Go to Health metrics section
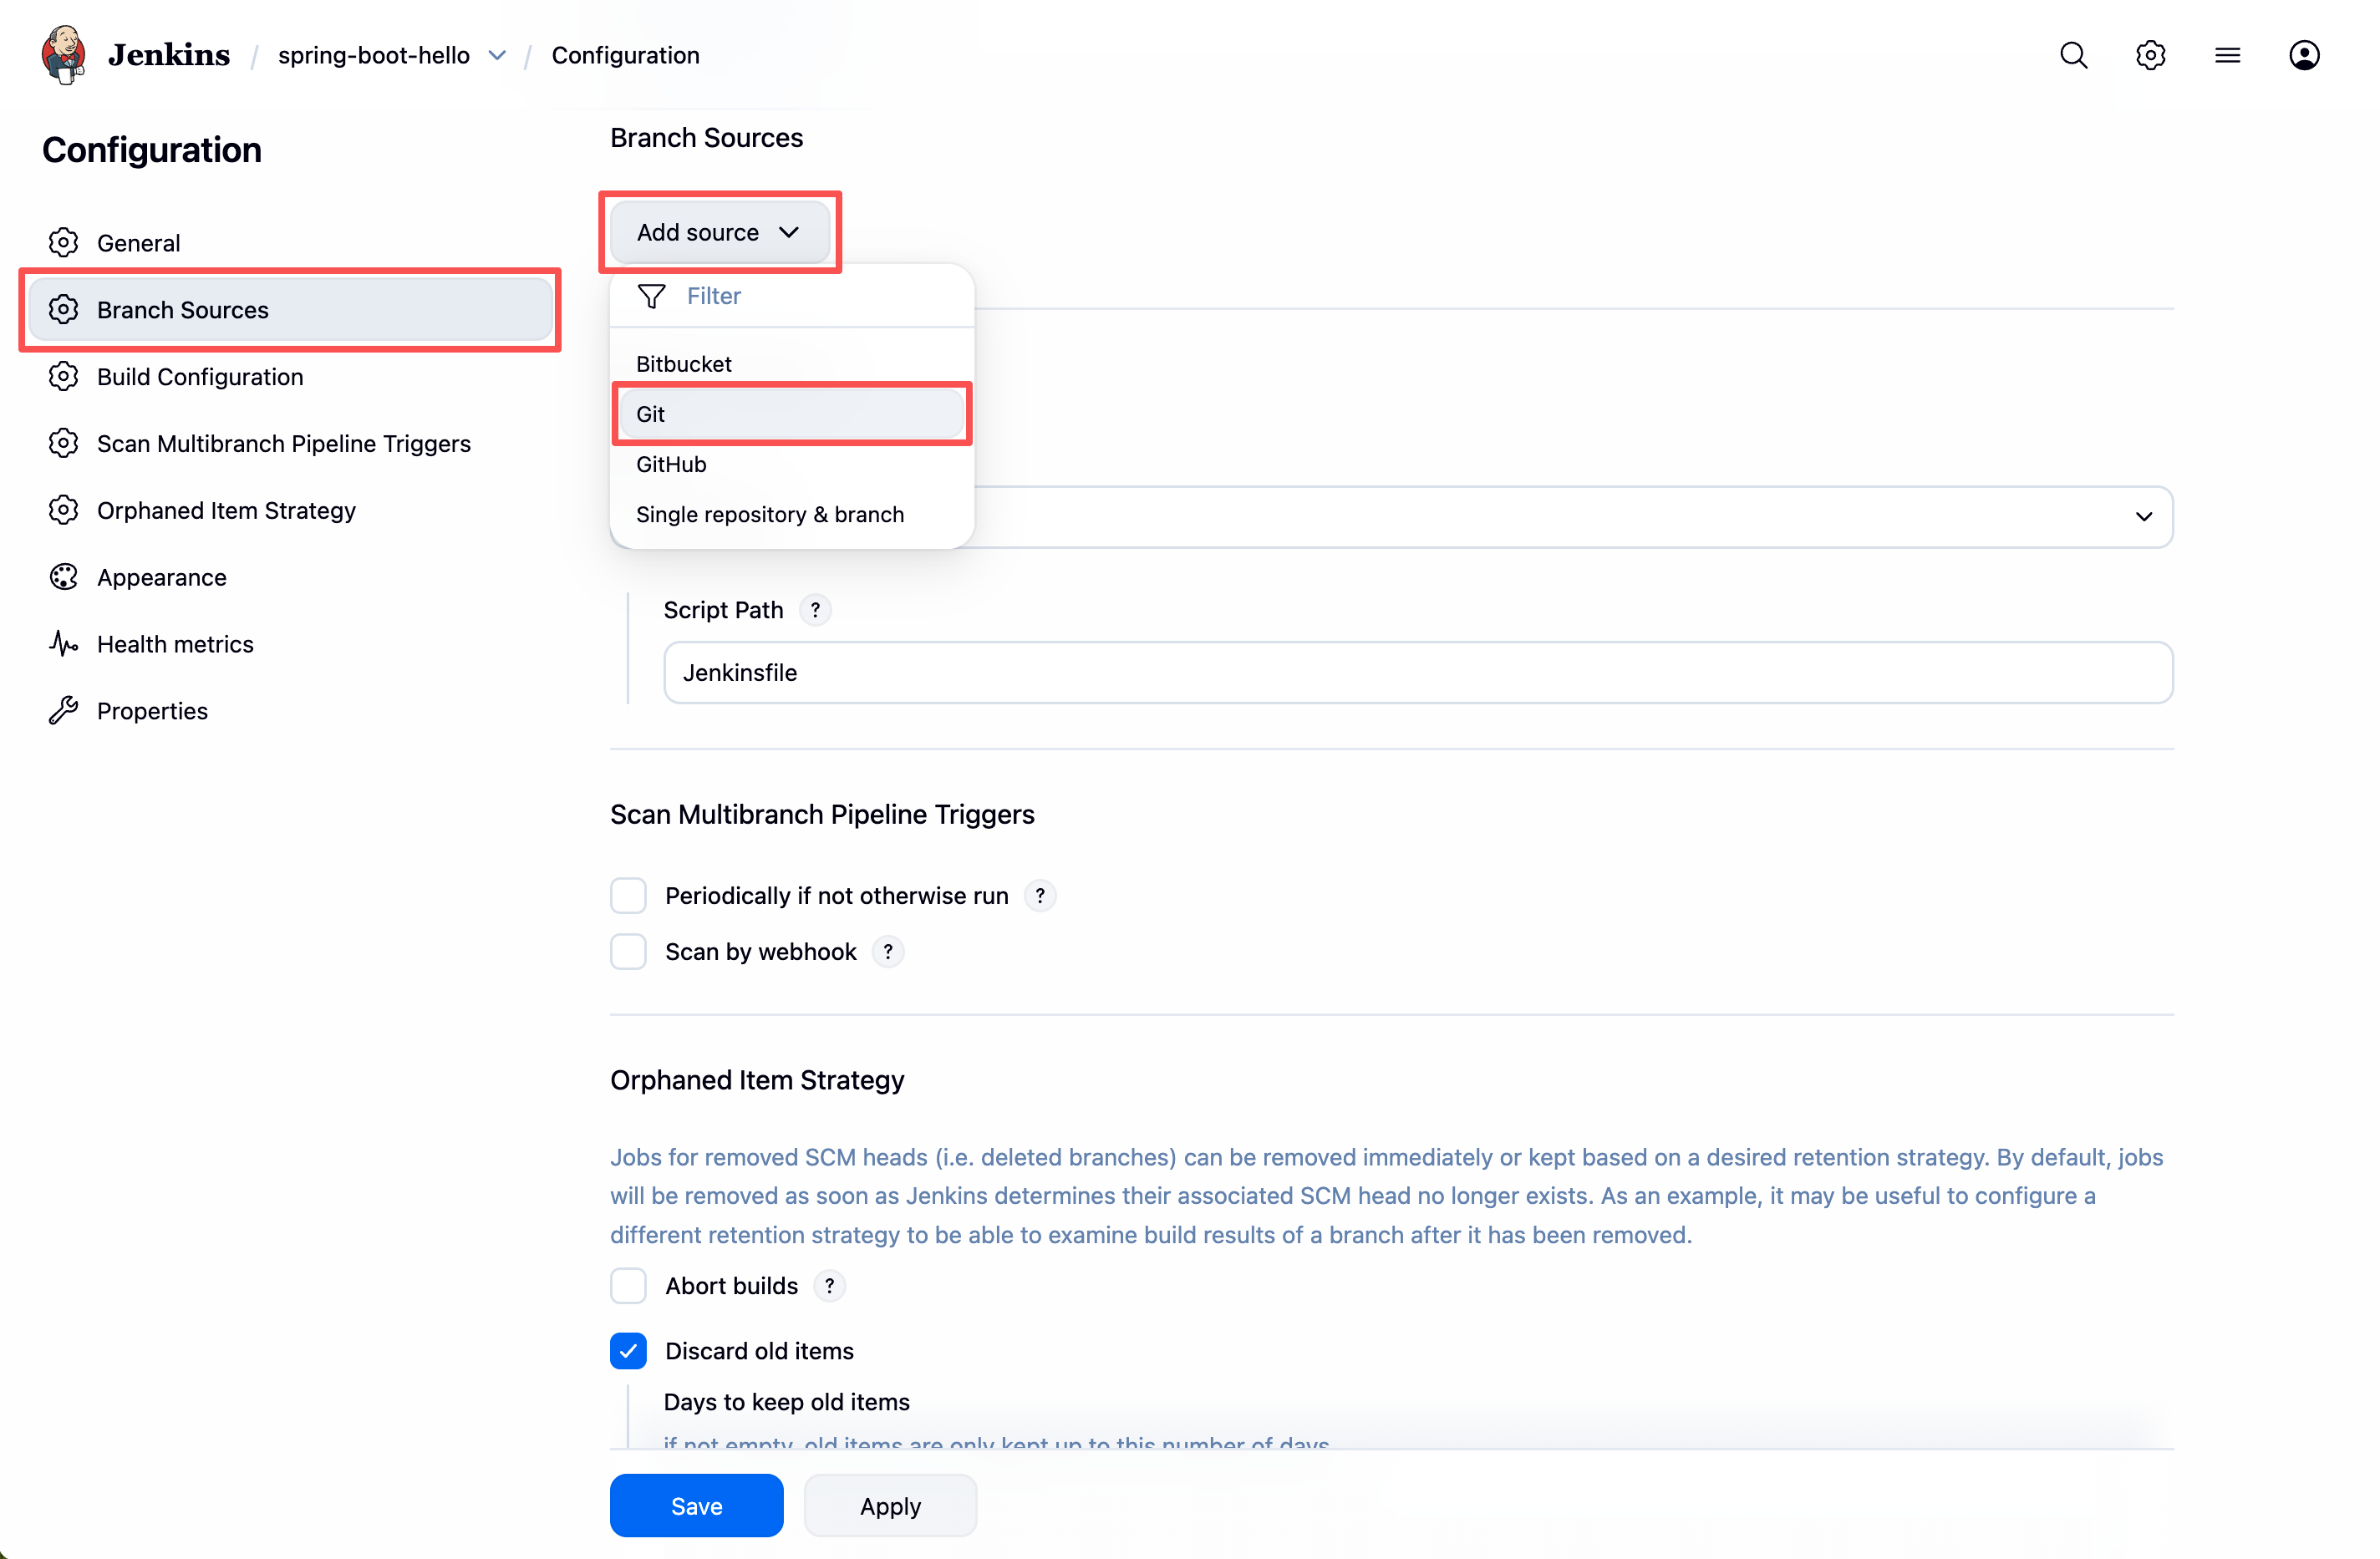 point(175,644)
